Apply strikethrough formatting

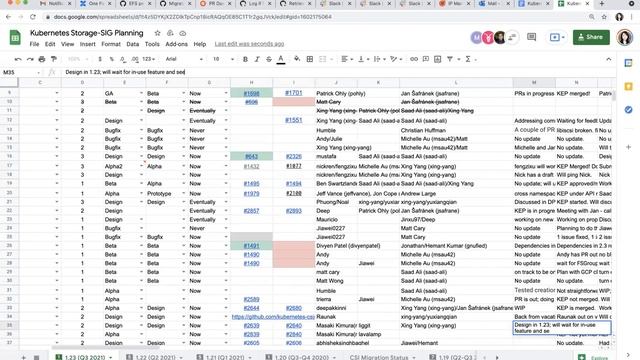(269, 59)
